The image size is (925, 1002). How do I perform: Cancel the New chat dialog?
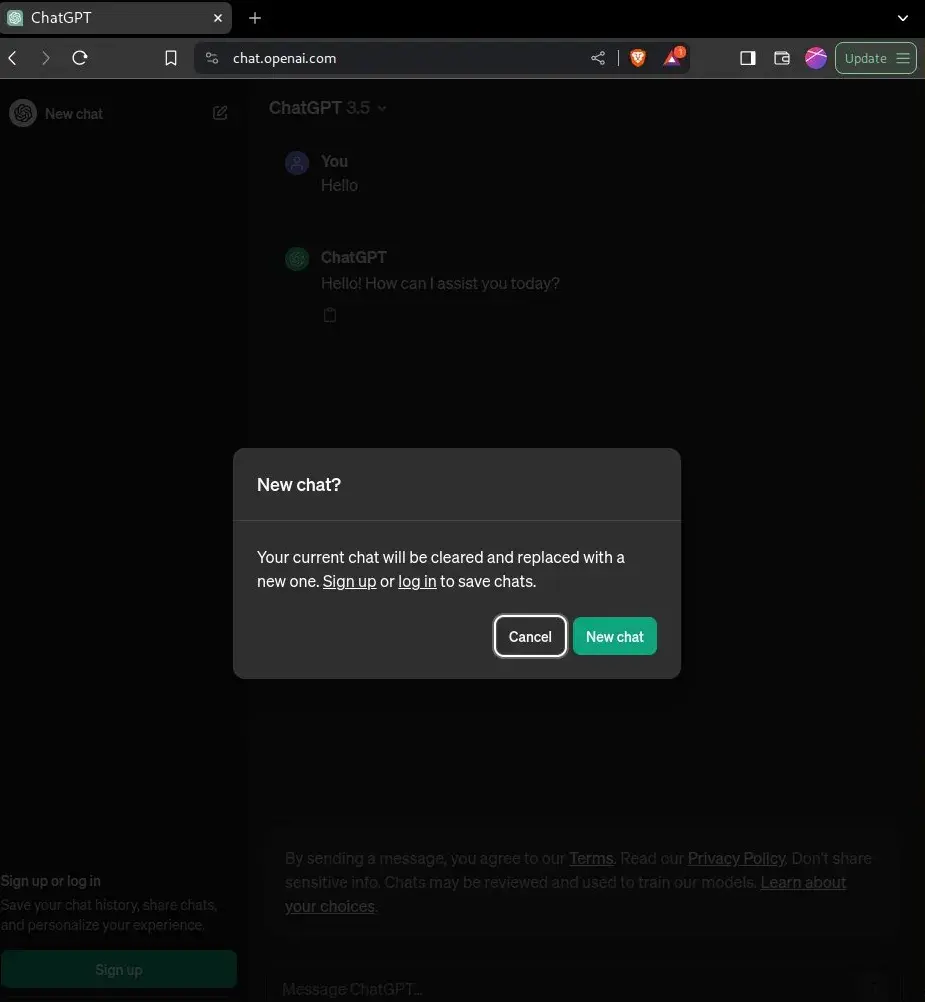tap(530, 636)
